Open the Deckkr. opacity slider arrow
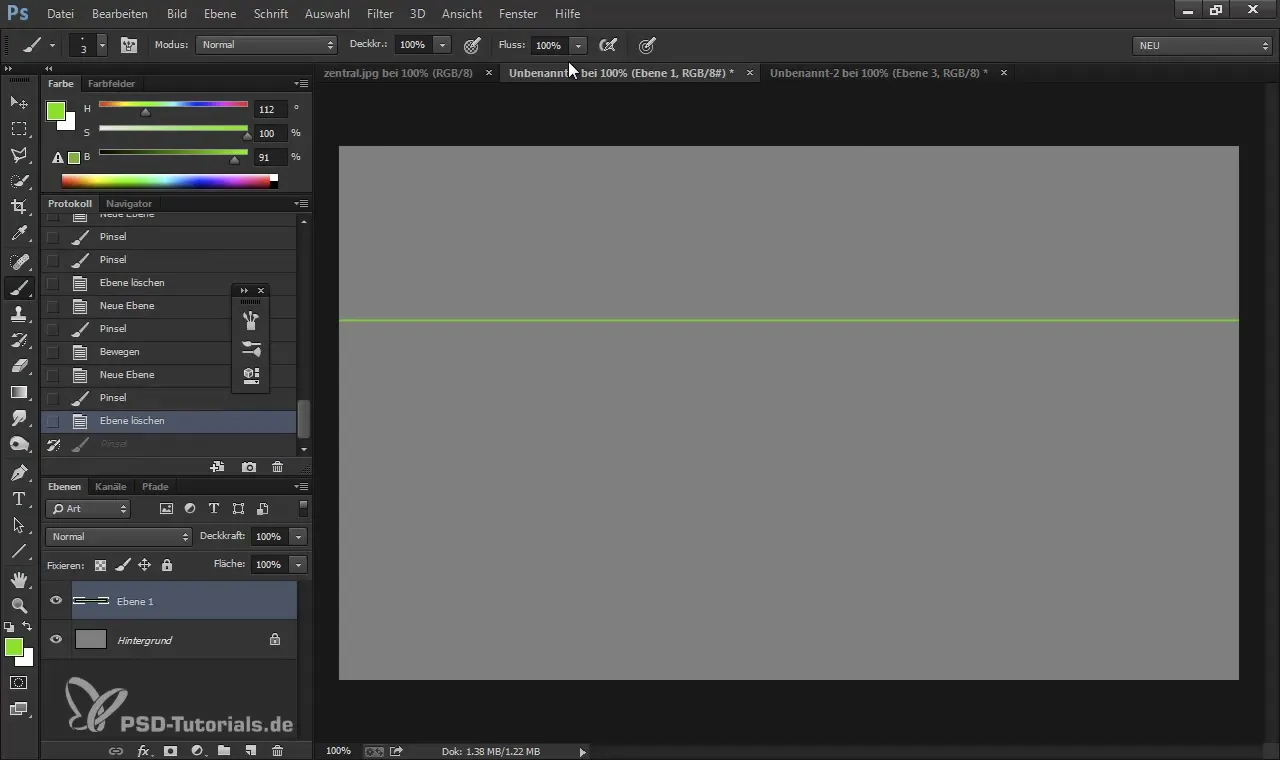 coord(442,45)
